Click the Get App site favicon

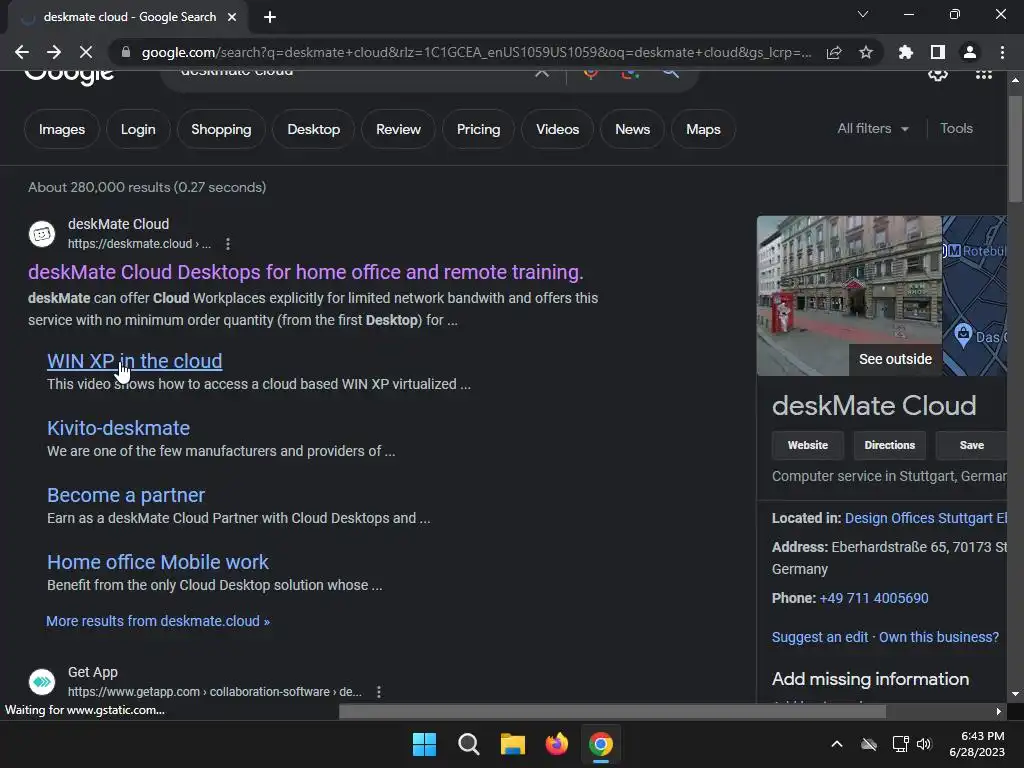coord(42,682)
